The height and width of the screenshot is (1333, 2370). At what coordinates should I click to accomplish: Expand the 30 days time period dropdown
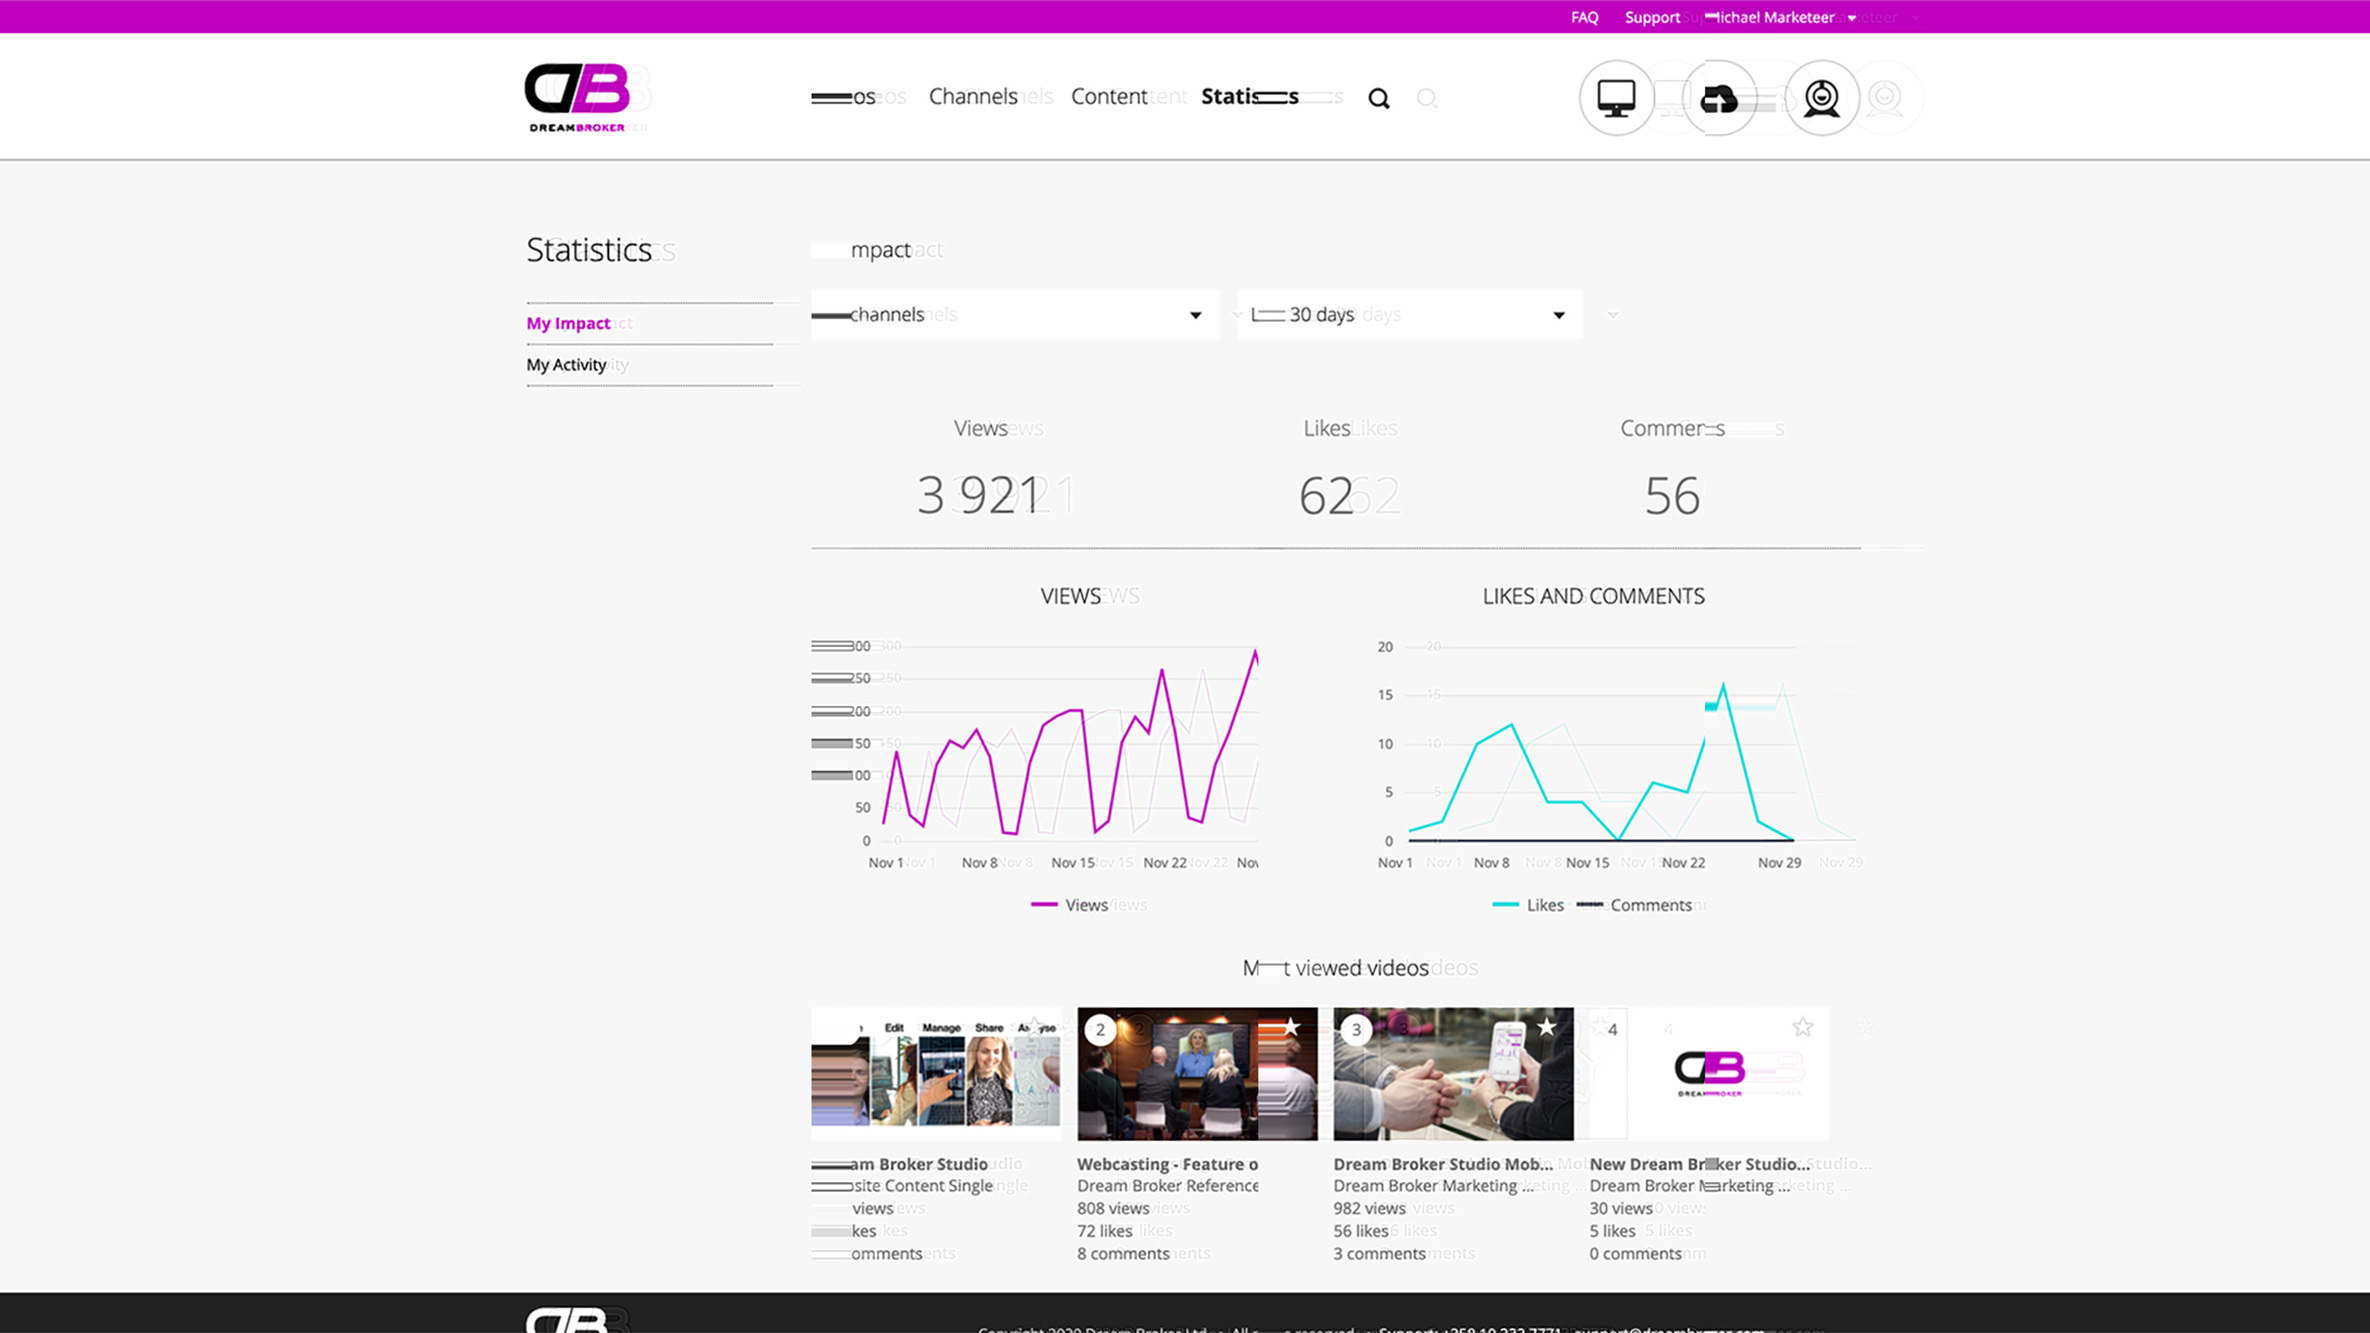[x=1556, y=314]
